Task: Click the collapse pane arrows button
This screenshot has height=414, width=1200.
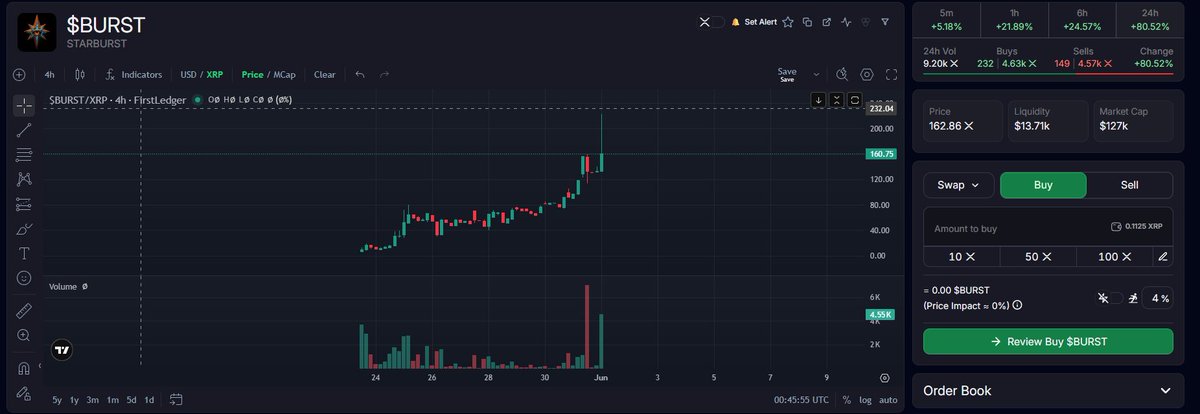Action: tap(836, 99)
